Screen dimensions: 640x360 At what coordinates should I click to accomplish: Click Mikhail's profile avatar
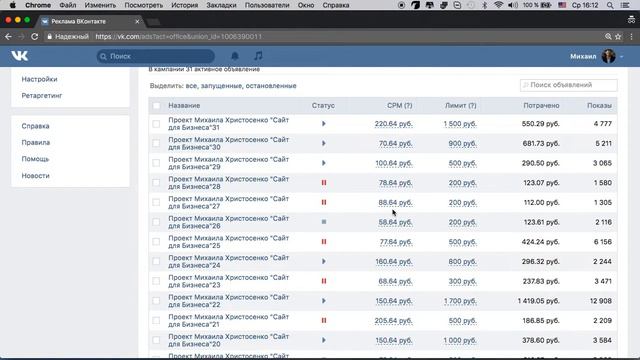pyautogui.click(x=608, y=56)
